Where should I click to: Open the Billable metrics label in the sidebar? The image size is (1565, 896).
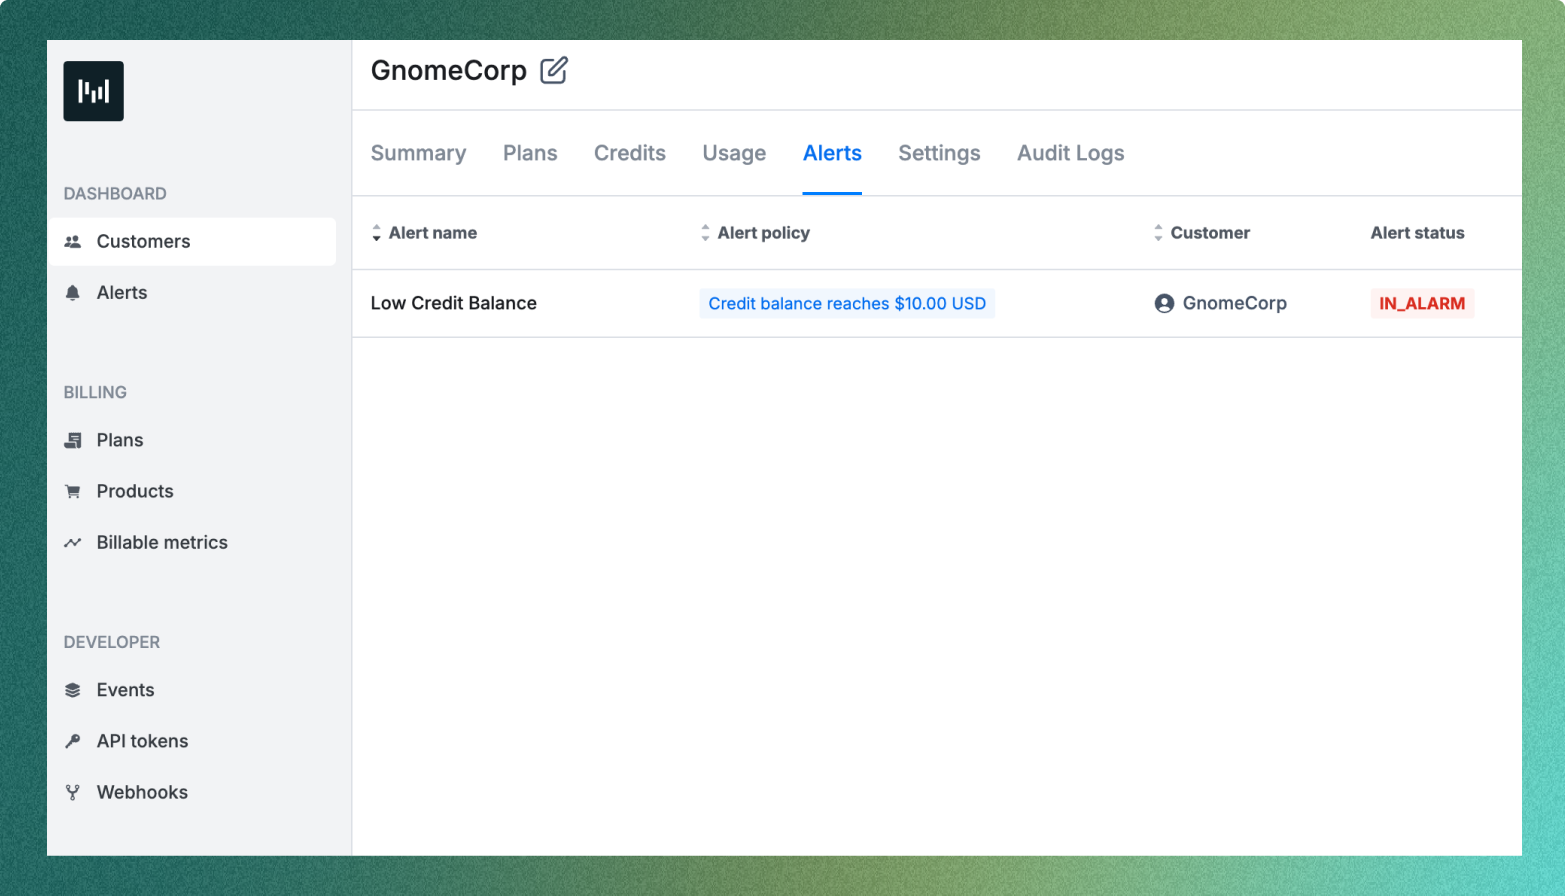(162, 542)
